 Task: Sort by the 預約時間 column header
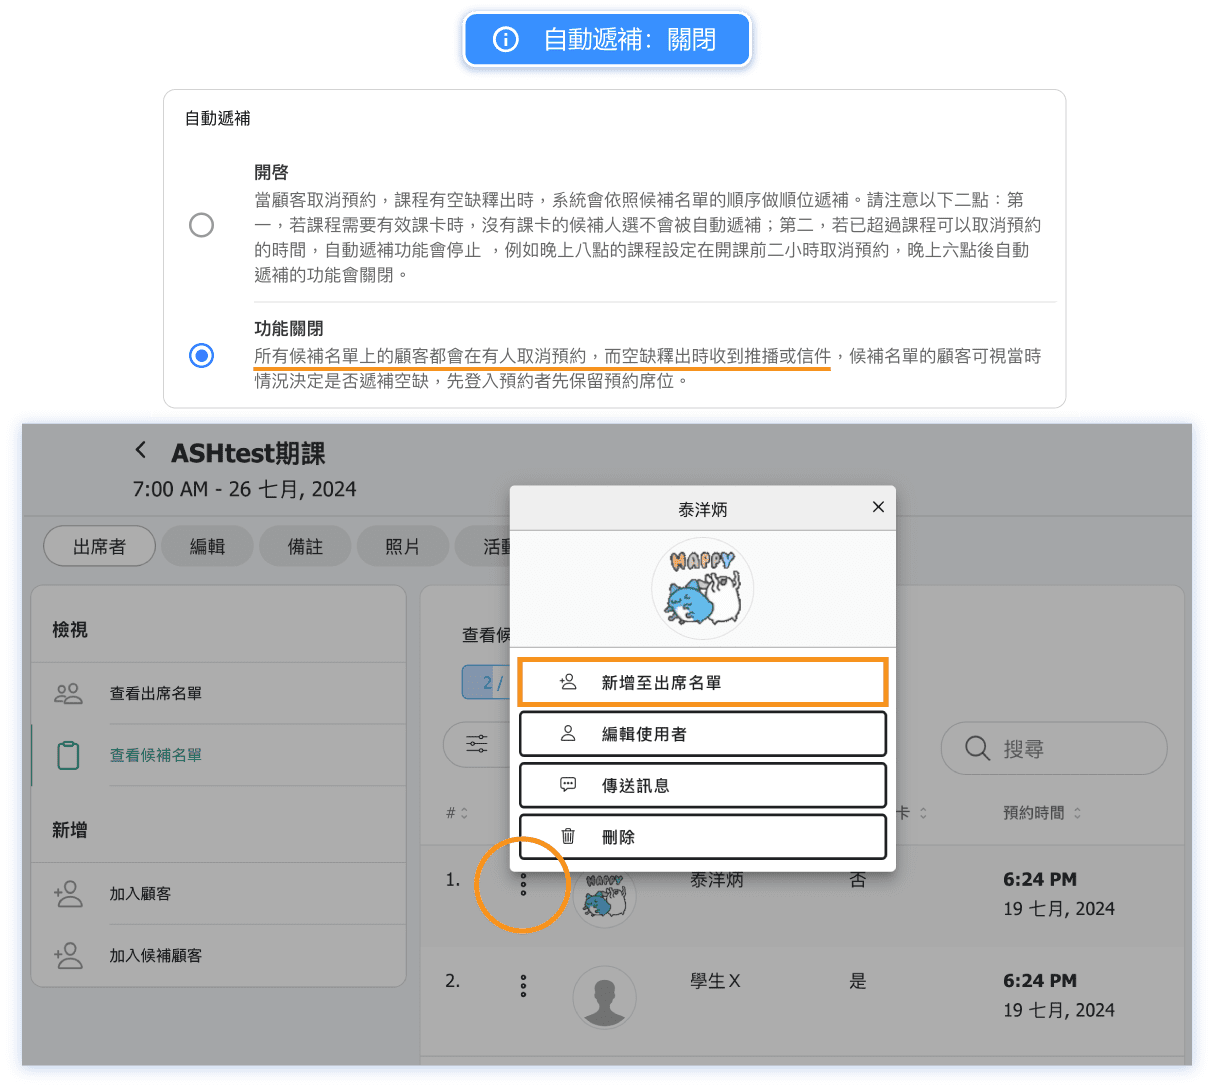point(1041,813)
